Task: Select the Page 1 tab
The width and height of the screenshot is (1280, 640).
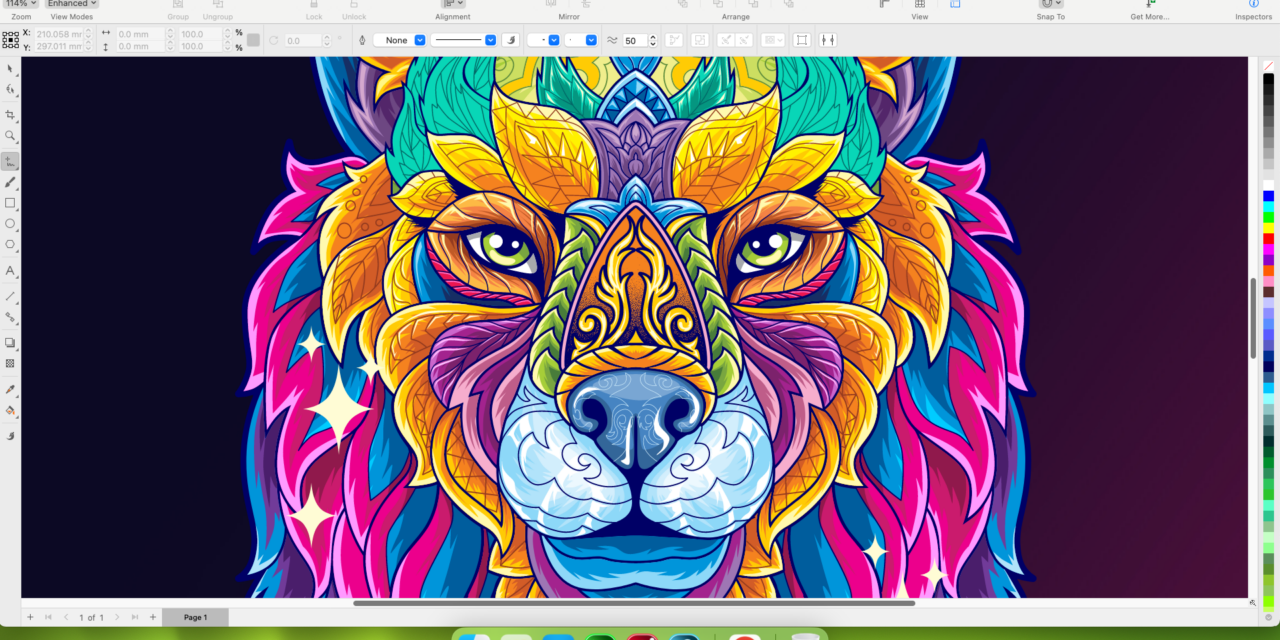Action: pyautogui.click(x=195, y=617)
